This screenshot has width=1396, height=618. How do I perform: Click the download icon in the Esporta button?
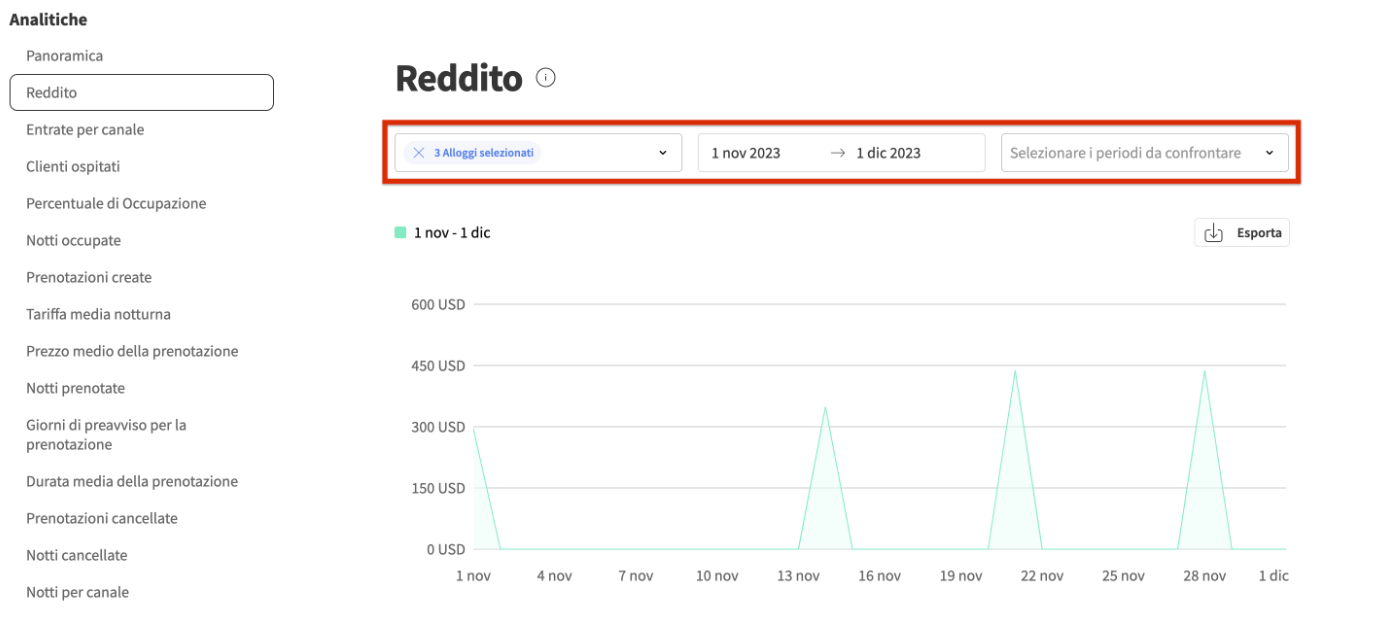[x=1213, y=233]
